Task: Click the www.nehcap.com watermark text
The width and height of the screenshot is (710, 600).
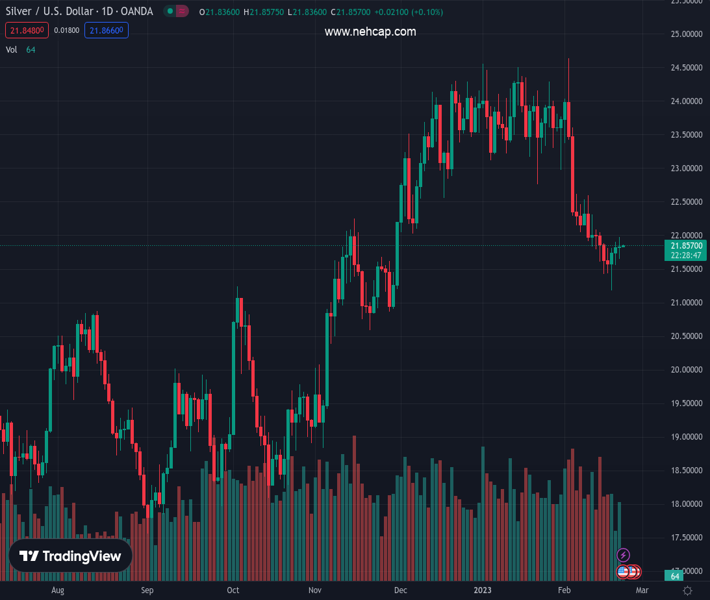Action: point(370,32)
